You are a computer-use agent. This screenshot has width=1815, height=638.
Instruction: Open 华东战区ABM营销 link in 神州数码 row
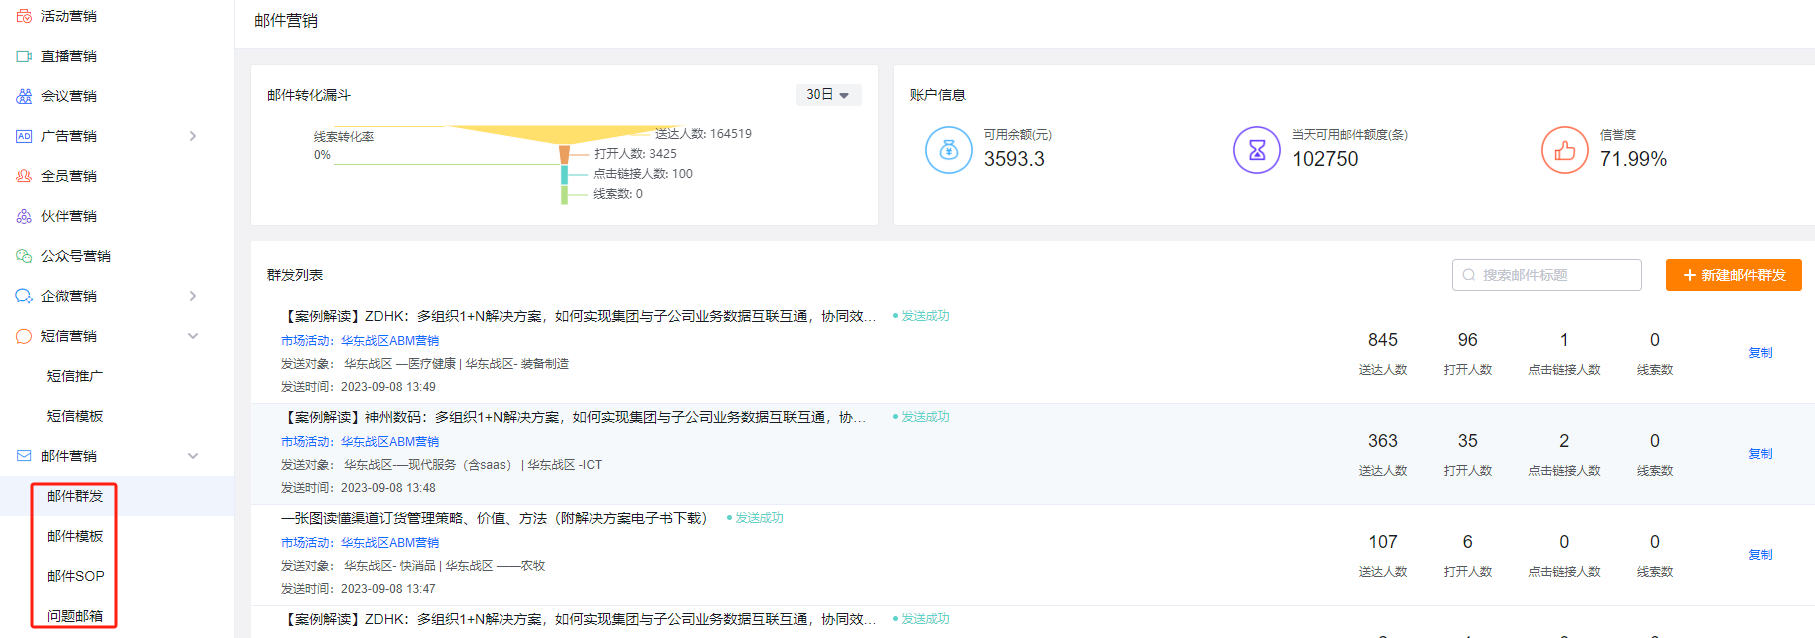pos(390,442)
